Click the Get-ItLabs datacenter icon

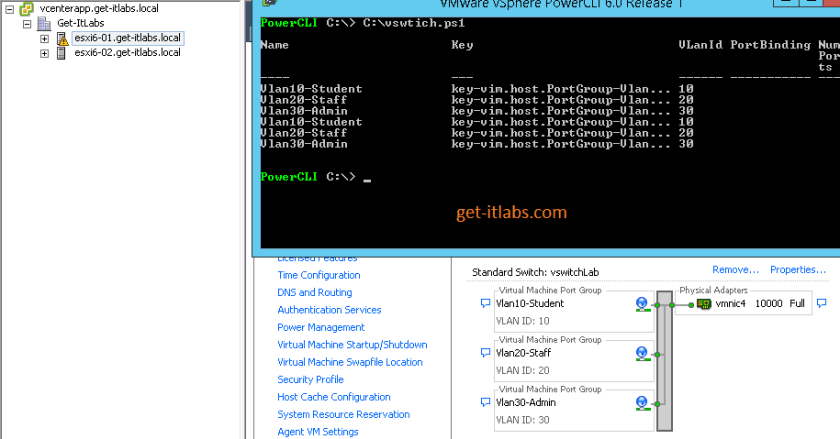[44, 24]
